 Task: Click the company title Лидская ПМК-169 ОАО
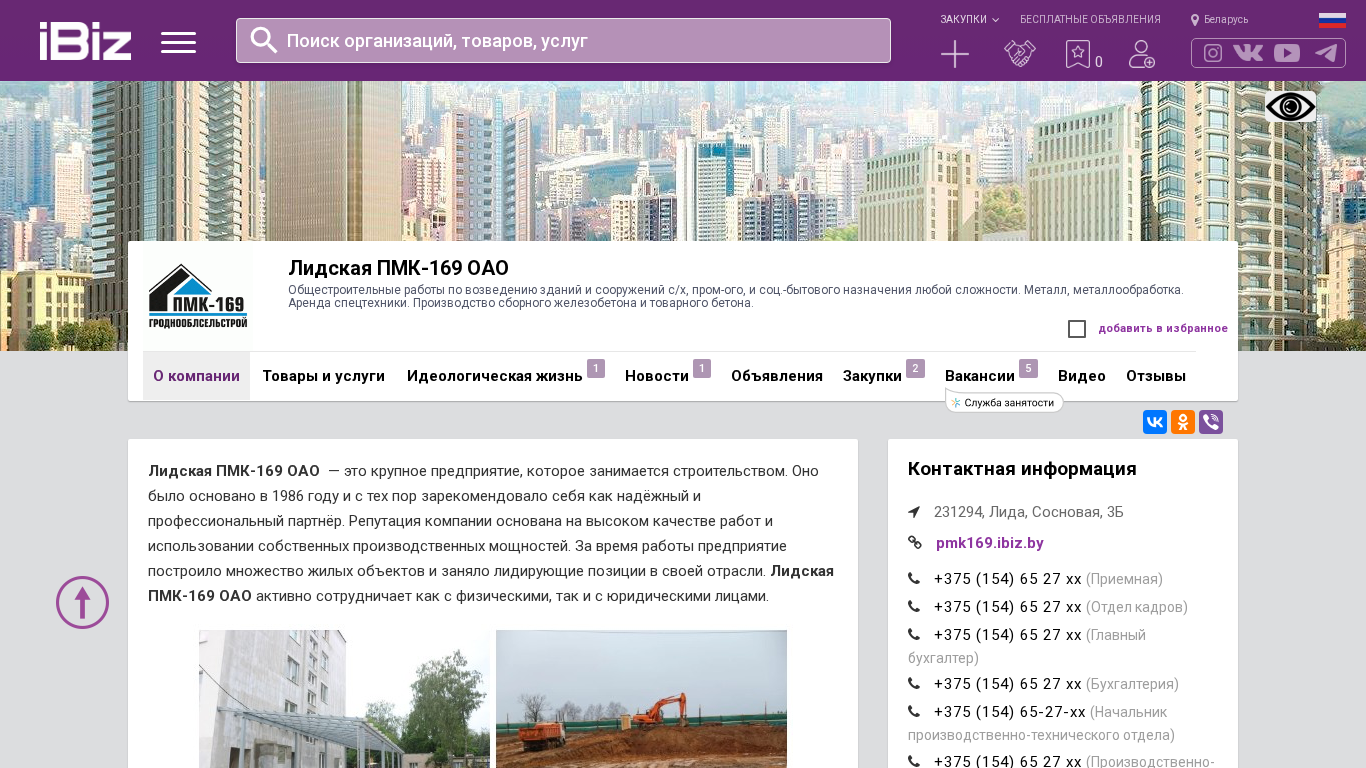pyautogui.click(x=399, y=268)
